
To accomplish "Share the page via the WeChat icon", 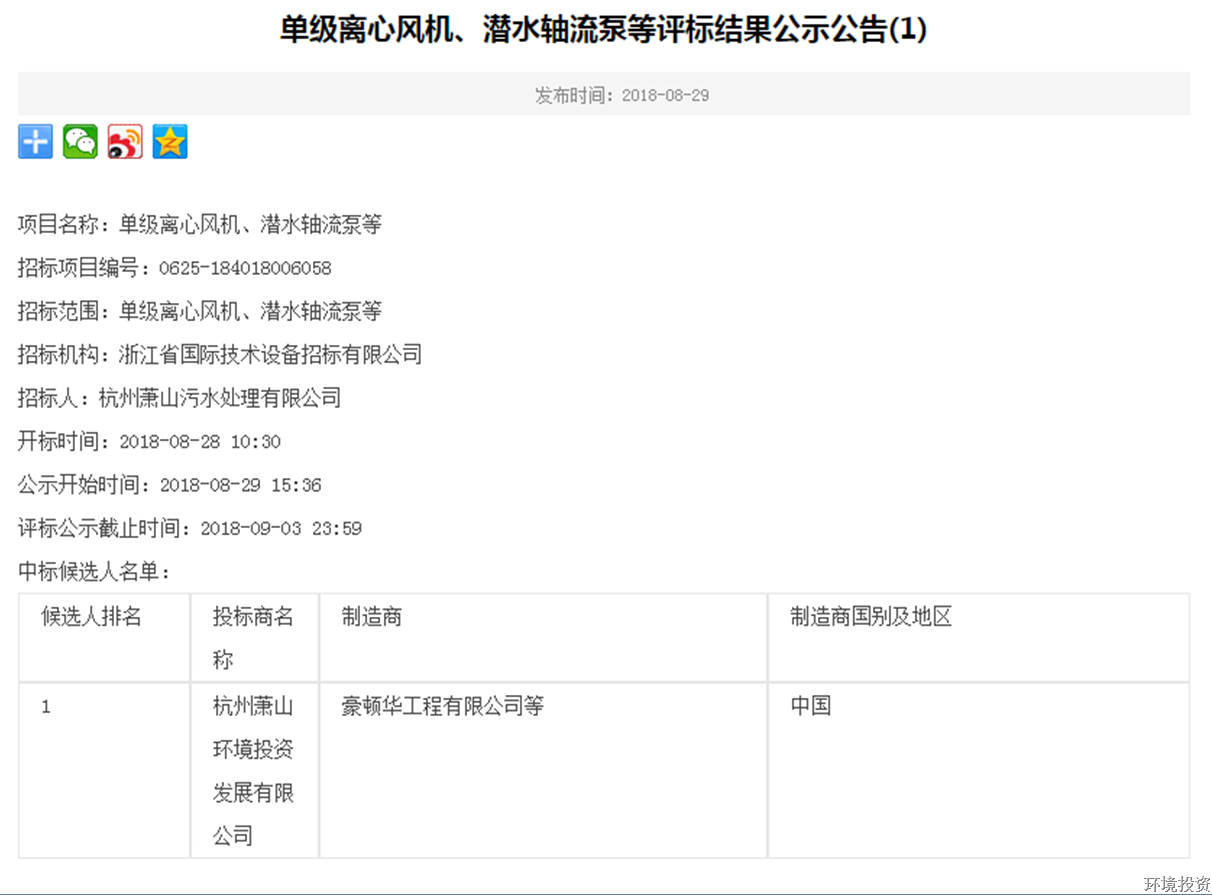I will 80,142.
